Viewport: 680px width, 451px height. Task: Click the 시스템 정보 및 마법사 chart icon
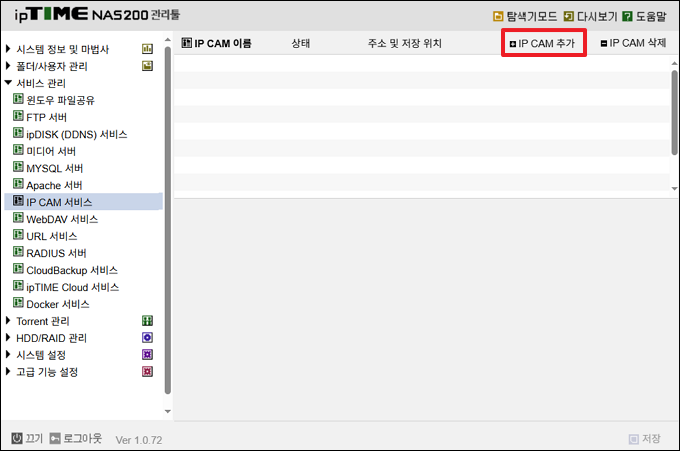click(147, 49)
